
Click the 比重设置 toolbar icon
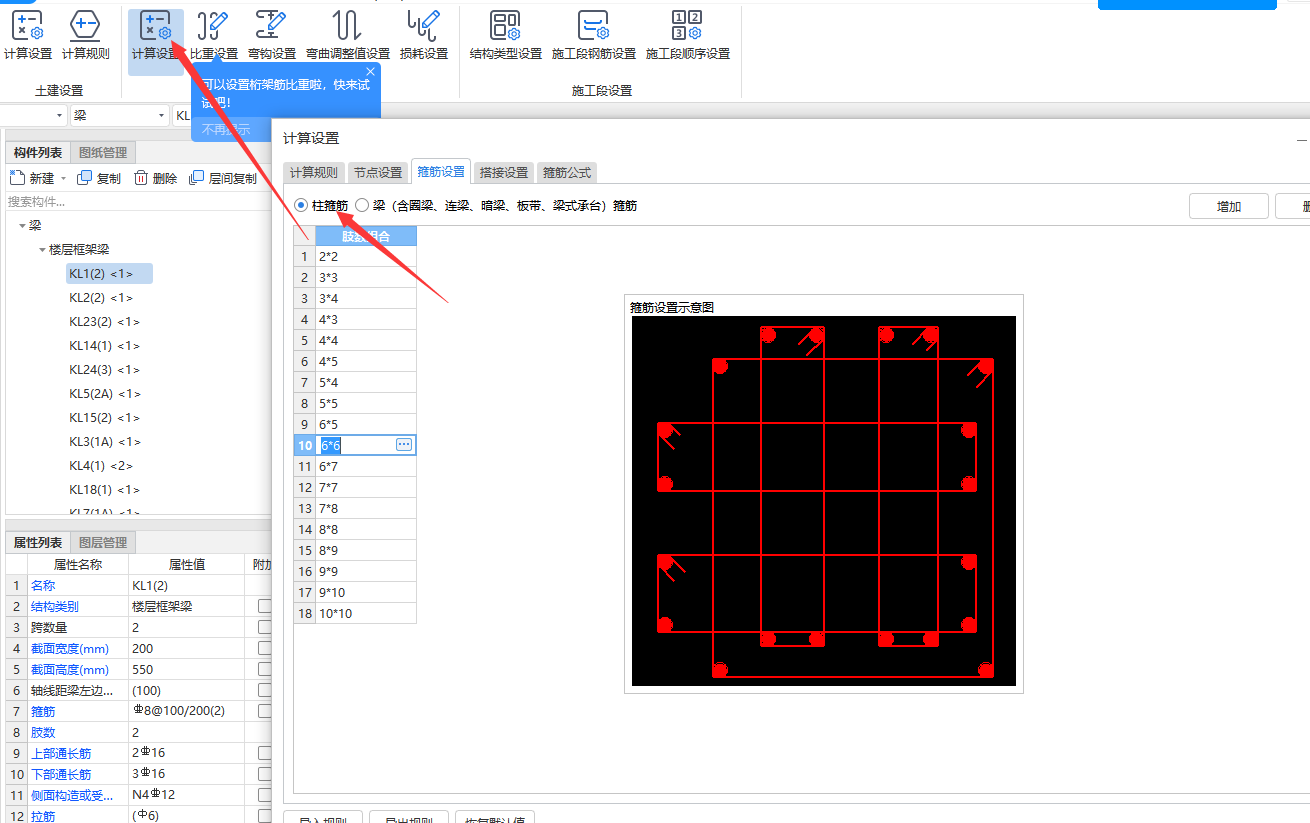point(213,35)
